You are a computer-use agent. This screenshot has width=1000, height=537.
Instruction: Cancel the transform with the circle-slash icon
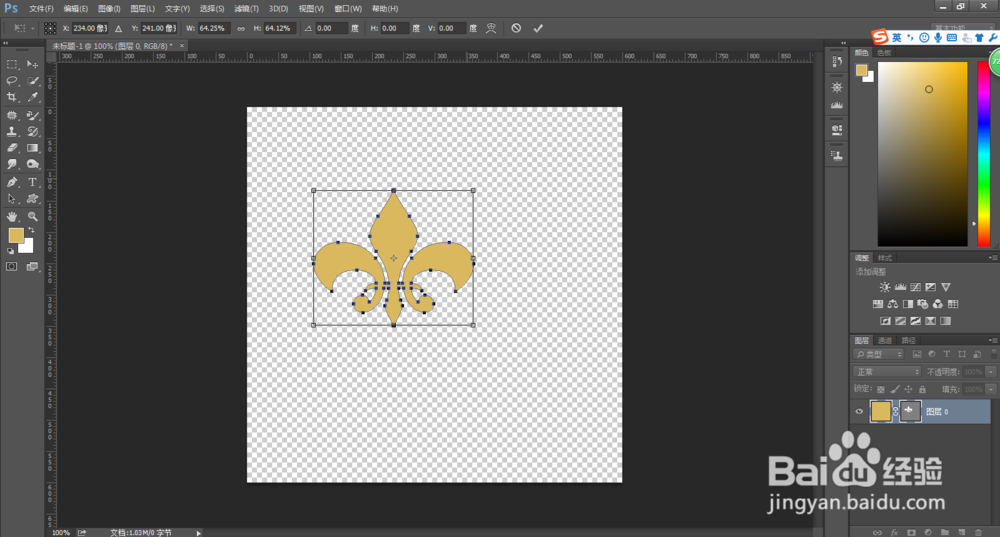517,28
